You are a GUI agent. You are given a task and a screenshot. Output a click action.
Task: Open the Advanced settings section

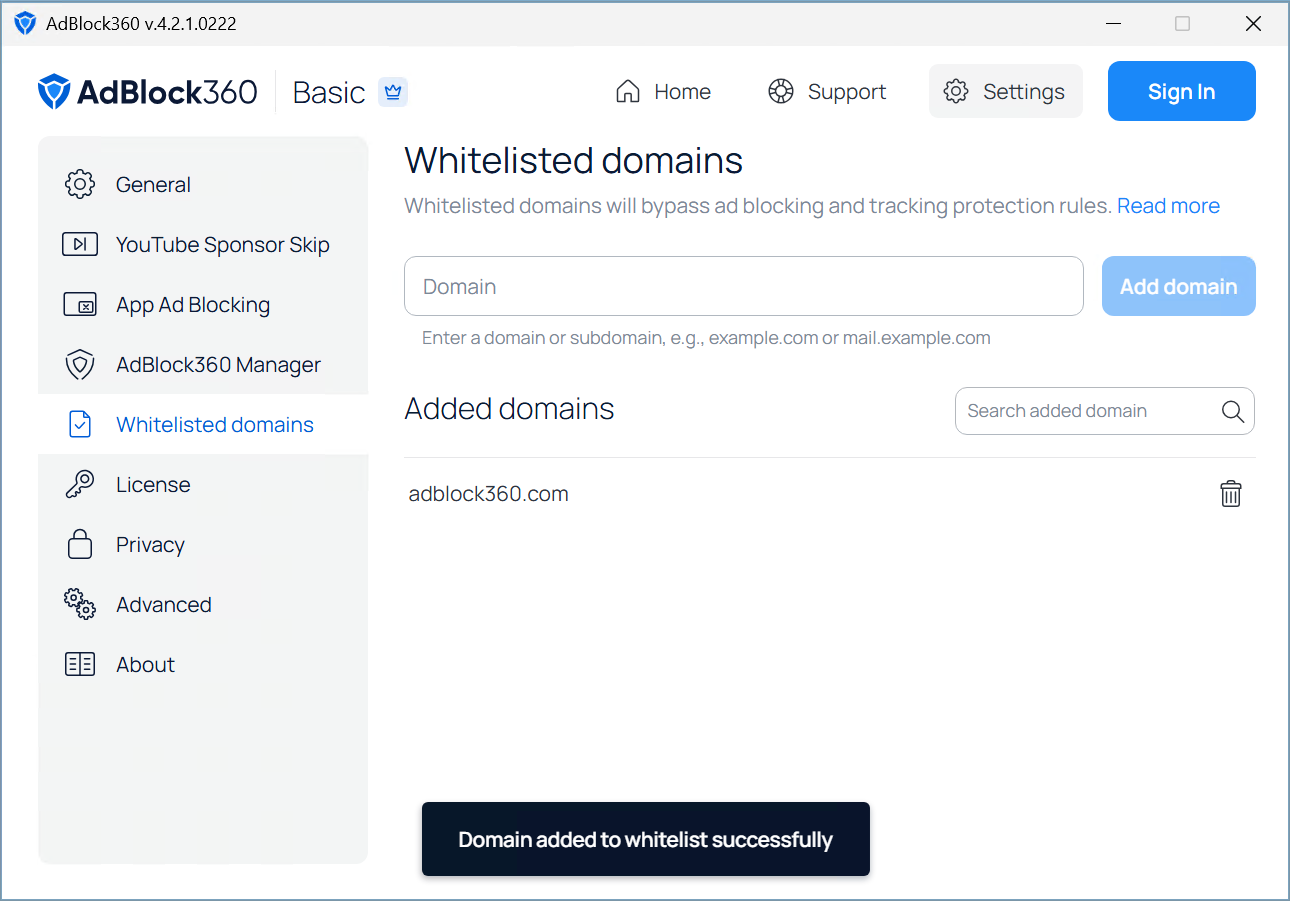(203, 604)
